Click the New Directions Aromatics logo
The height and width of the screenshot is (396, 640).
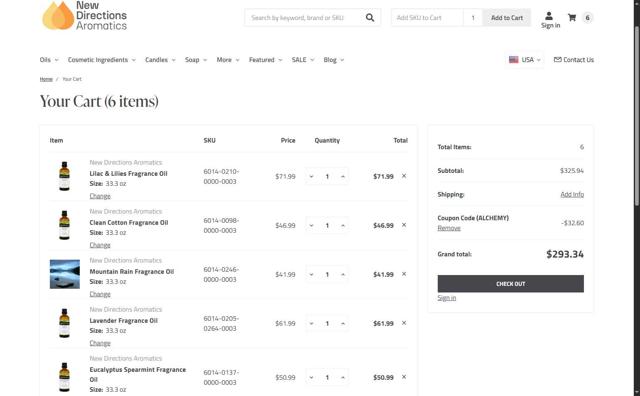(84, 16)
